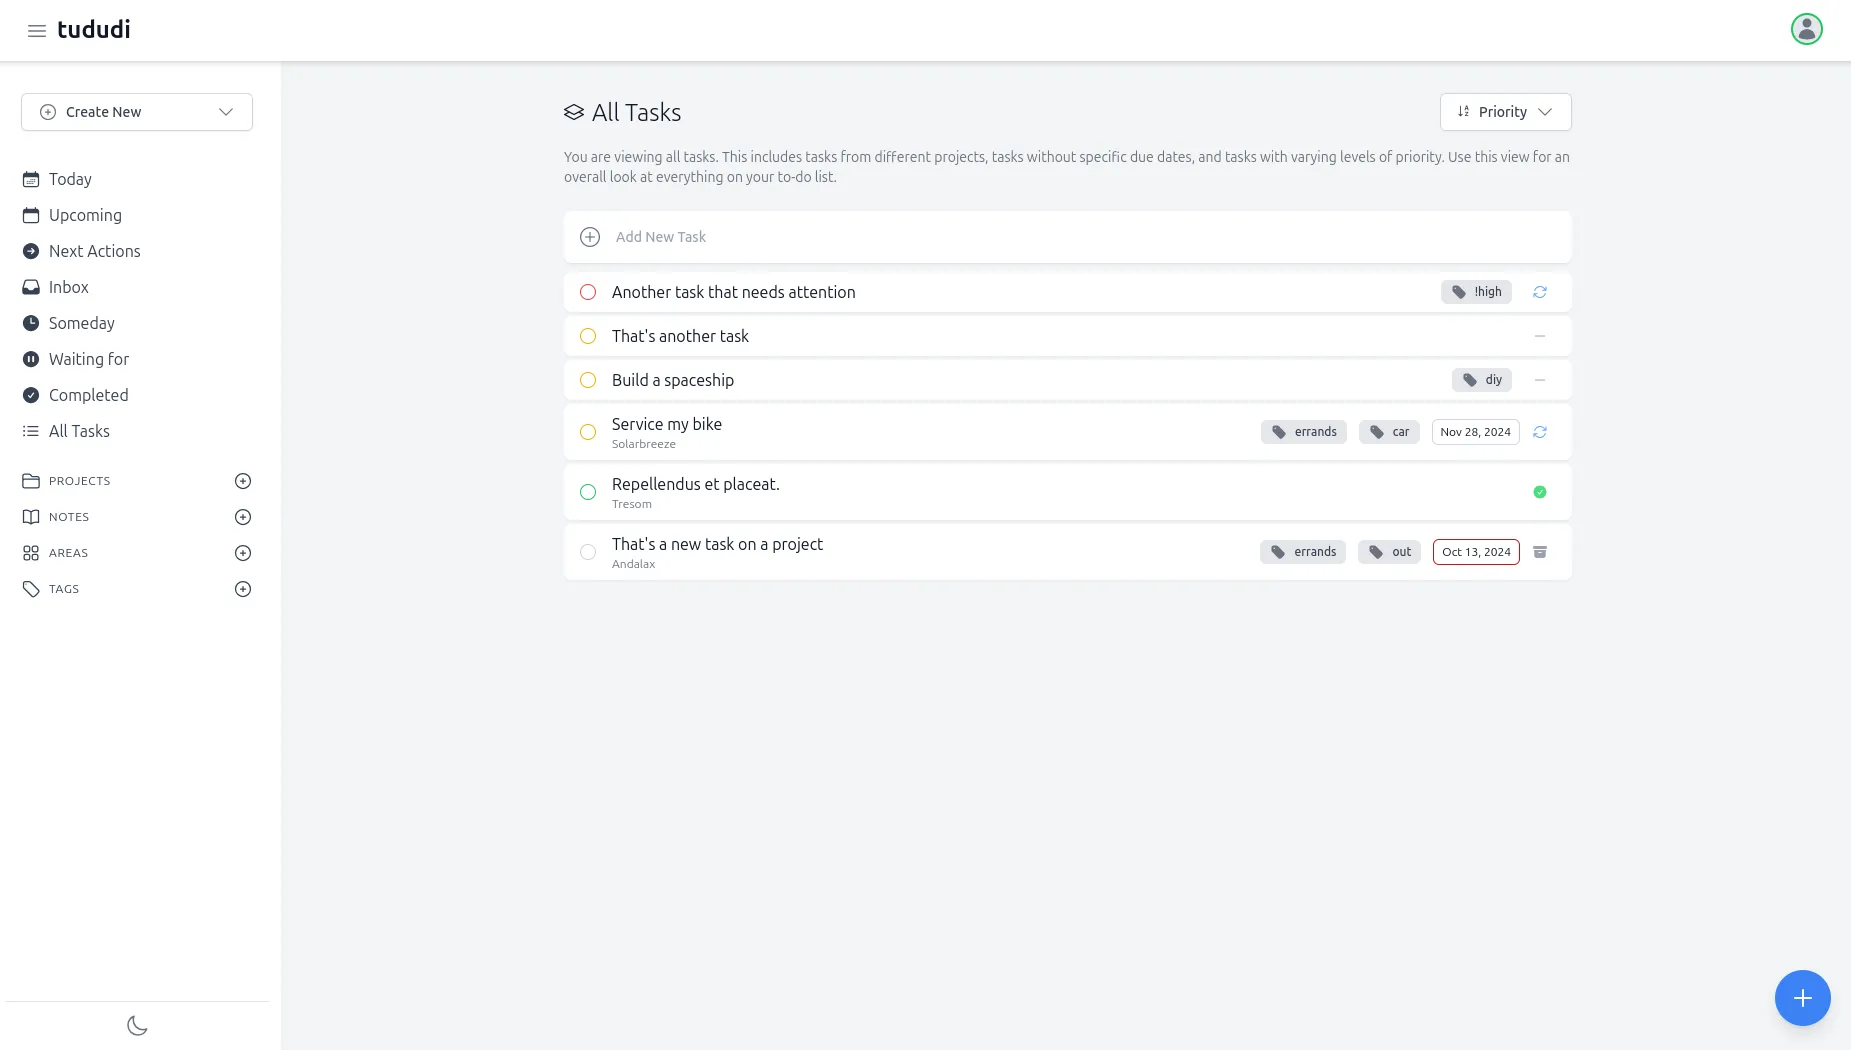This screenshot has width=1851, height=1050.
Task: Mark 'Another task that needs attention' complete
Action: click(x=588, y=292)
